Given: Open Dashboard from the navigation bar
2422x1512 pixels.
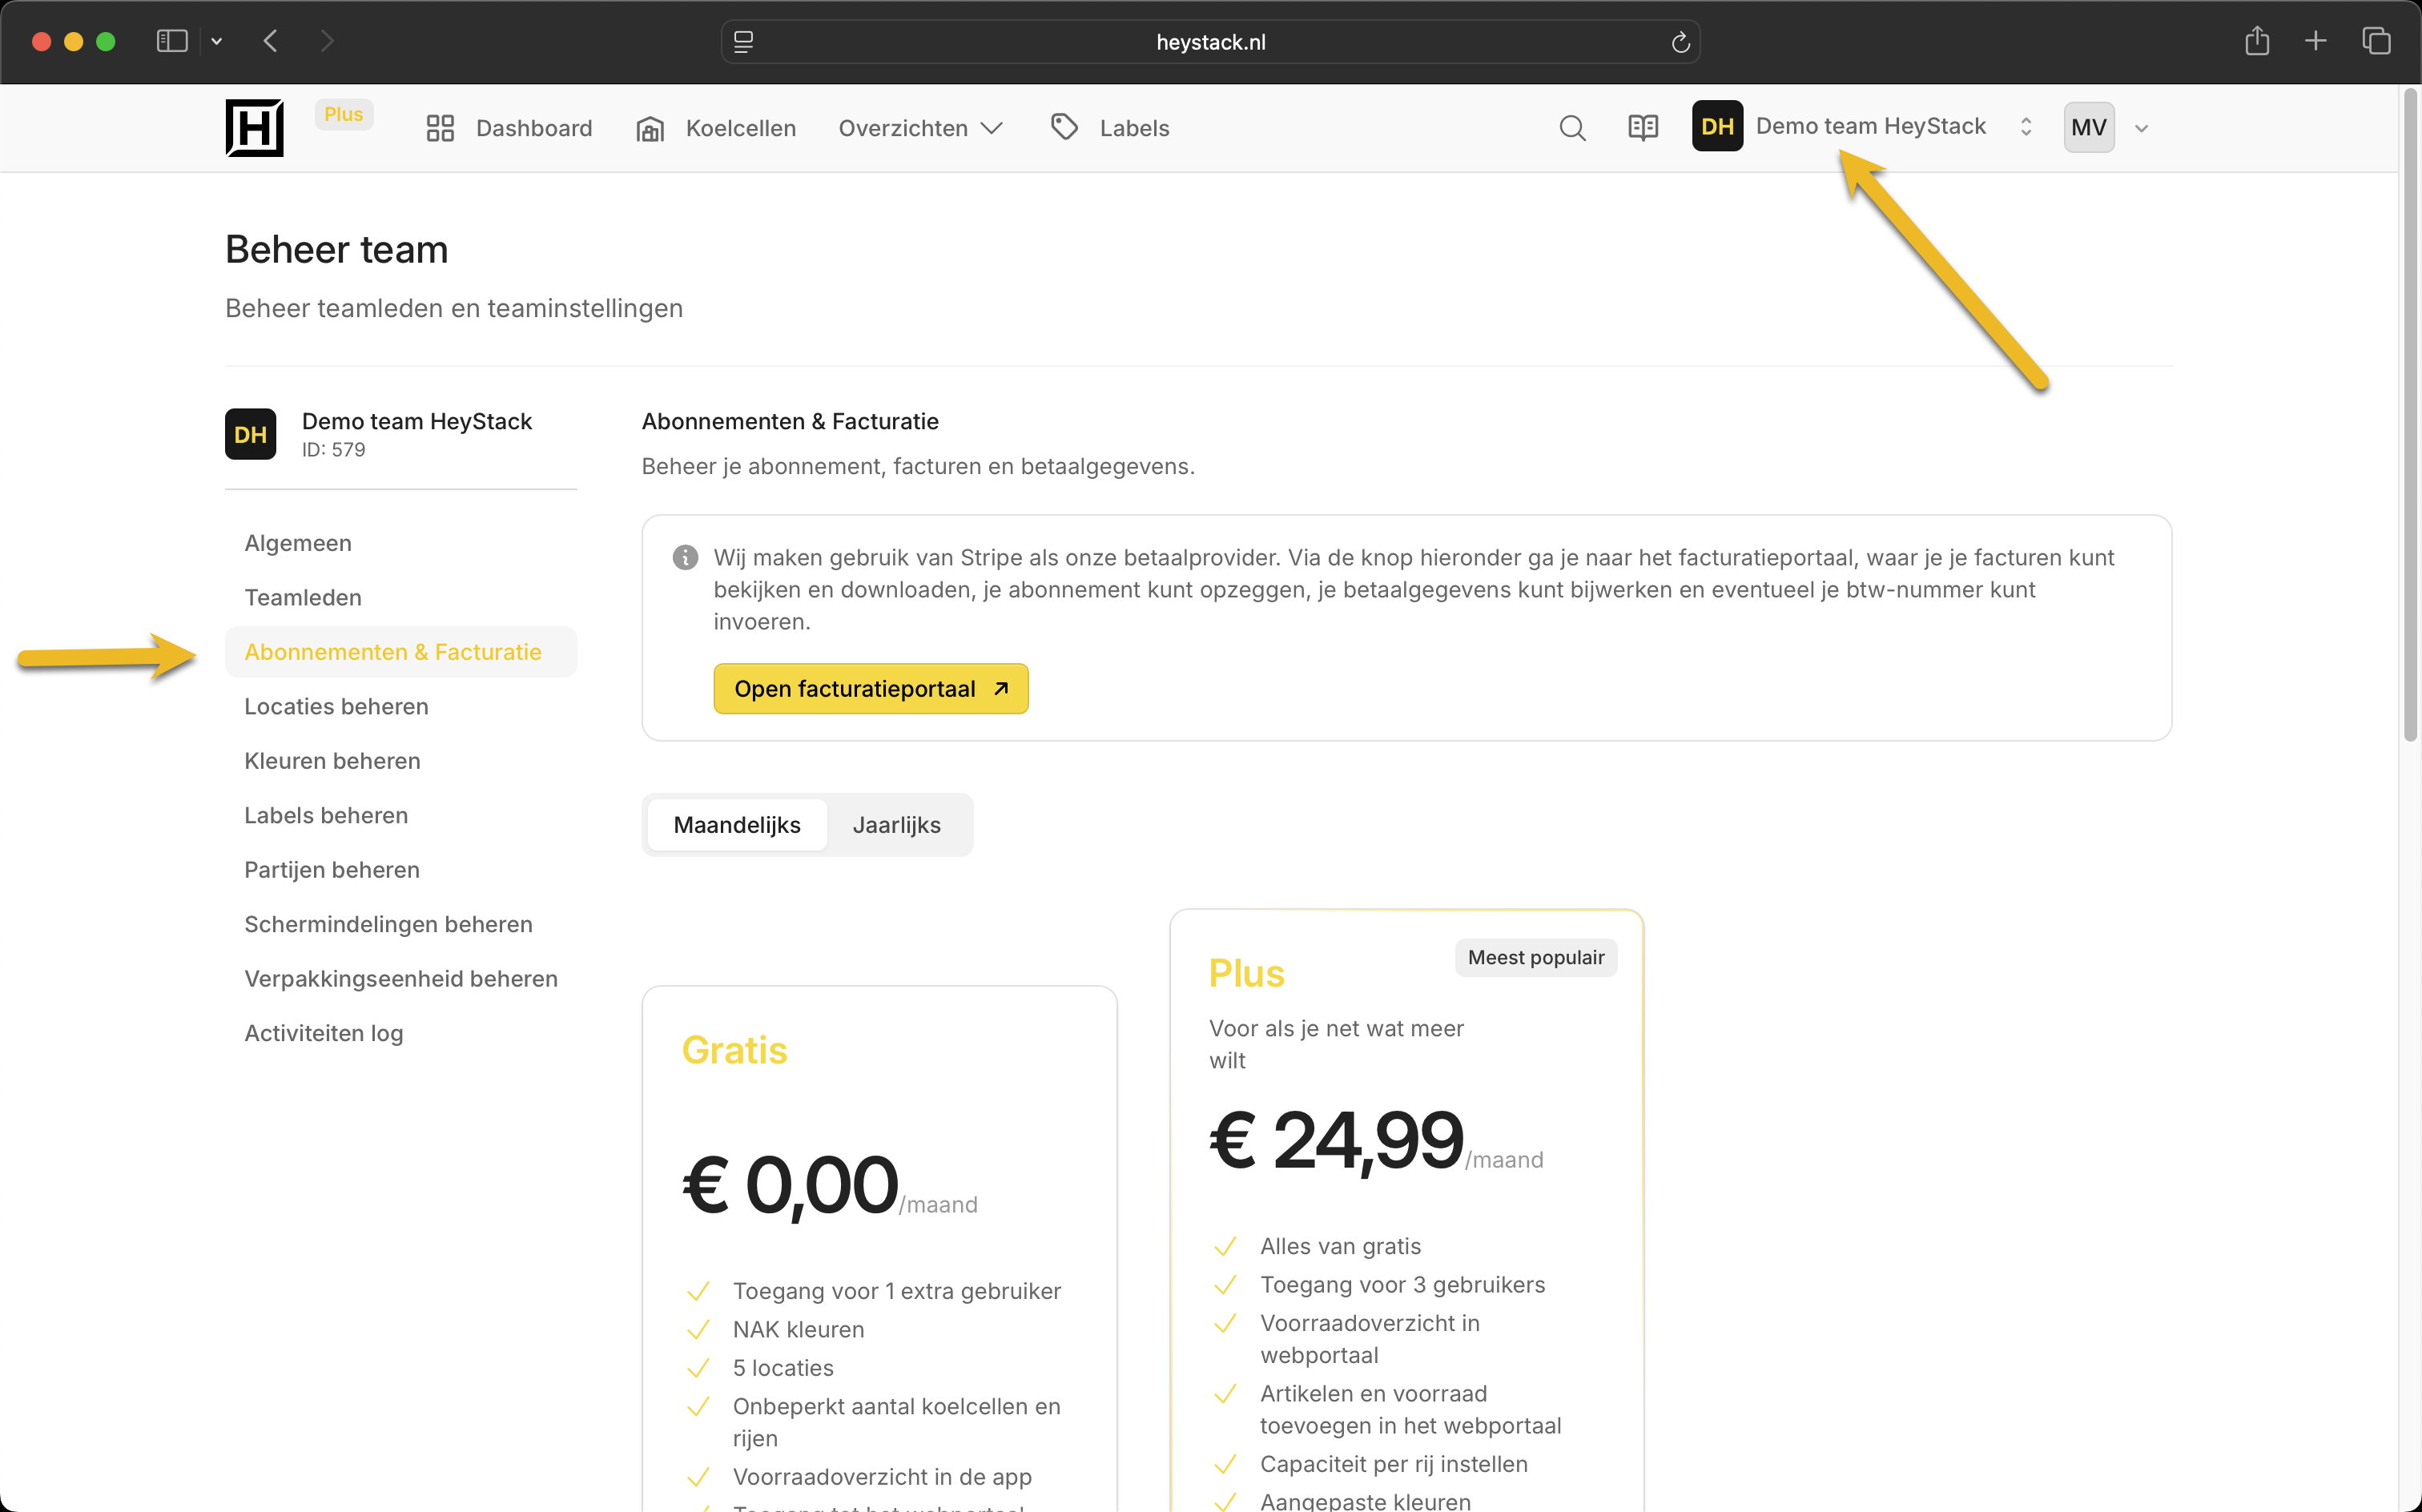Looking at the screenshot, I should (509, 128).
